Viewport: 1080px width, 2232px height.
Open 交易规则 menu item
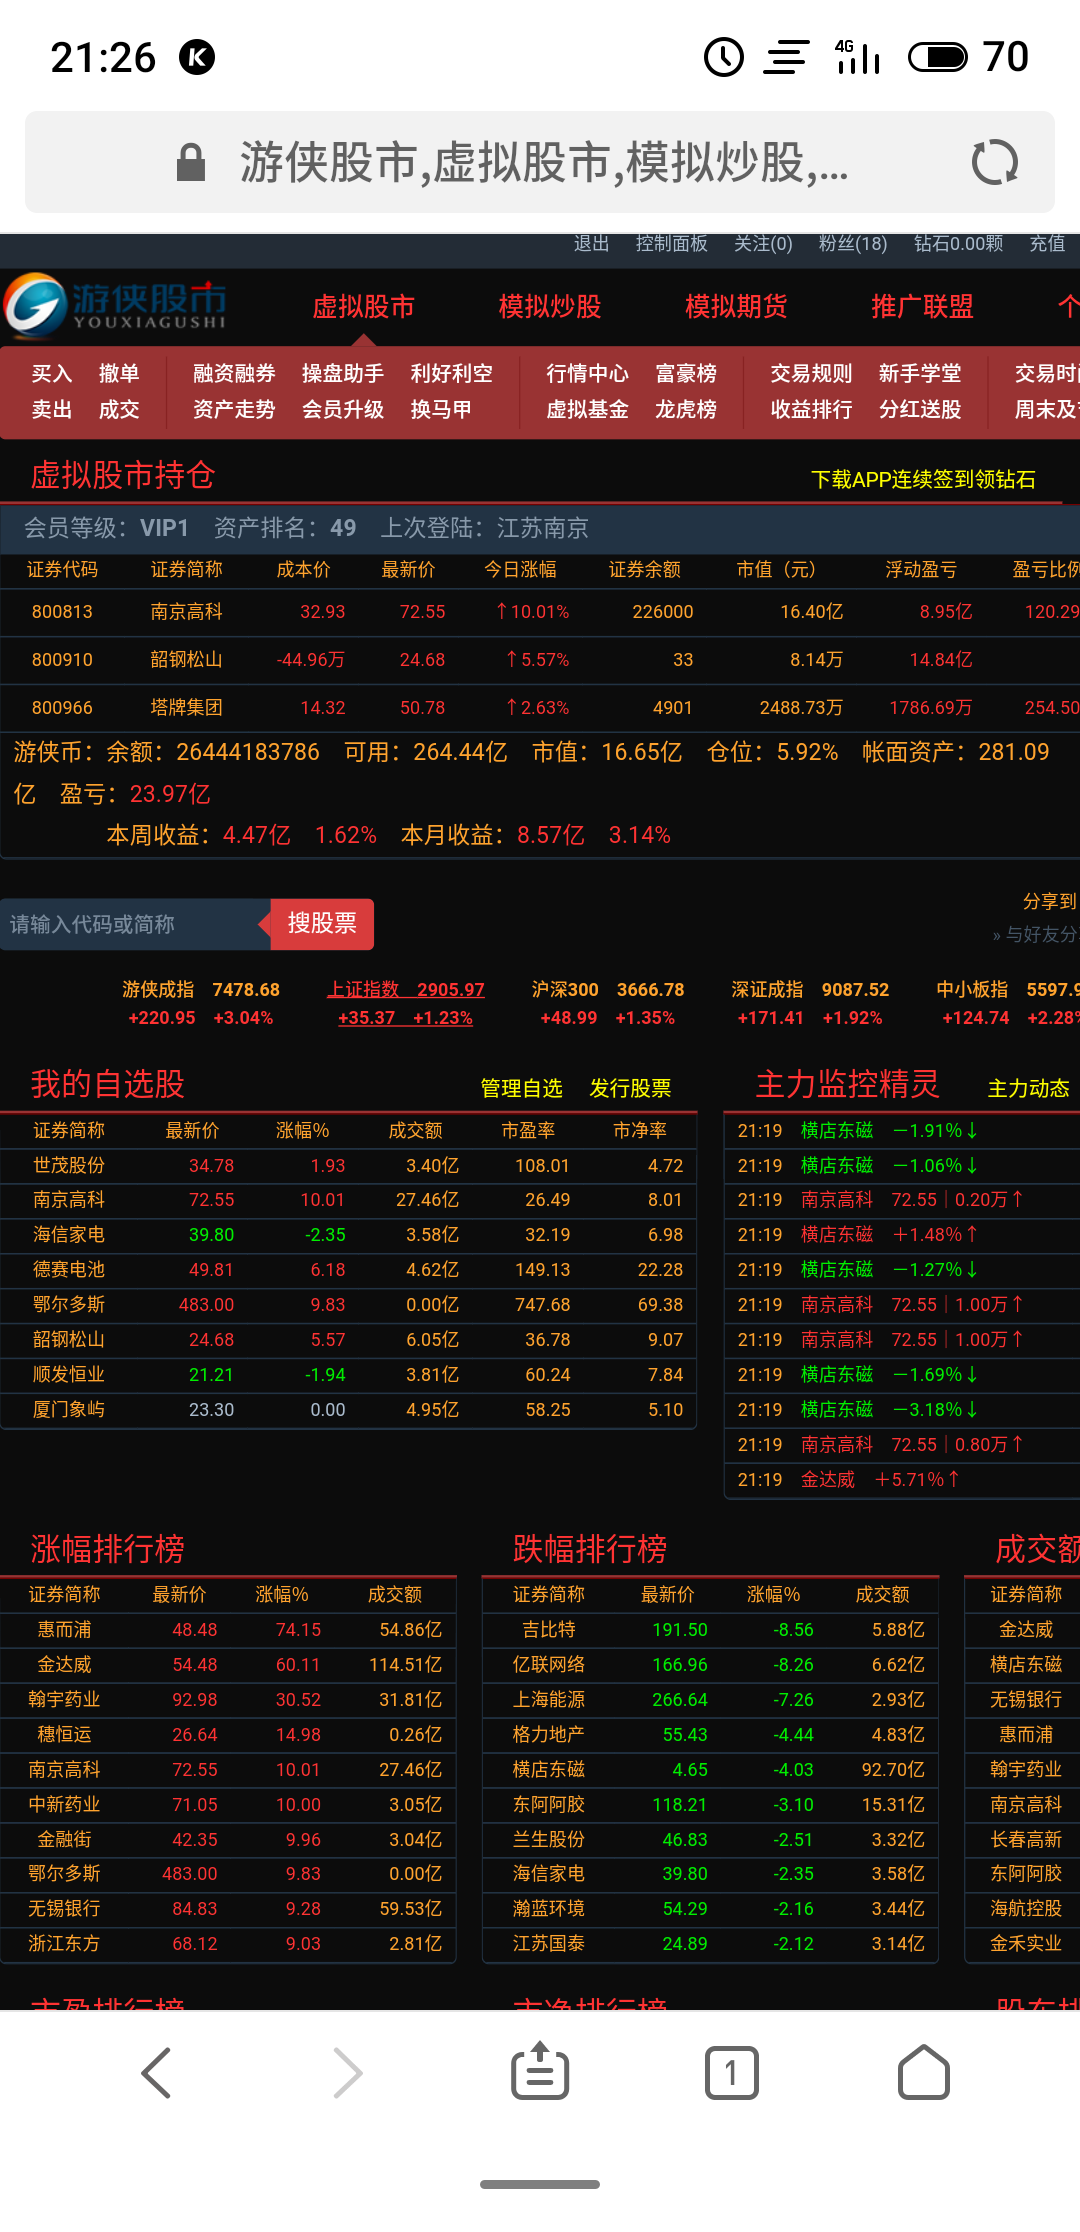[811, 374]
